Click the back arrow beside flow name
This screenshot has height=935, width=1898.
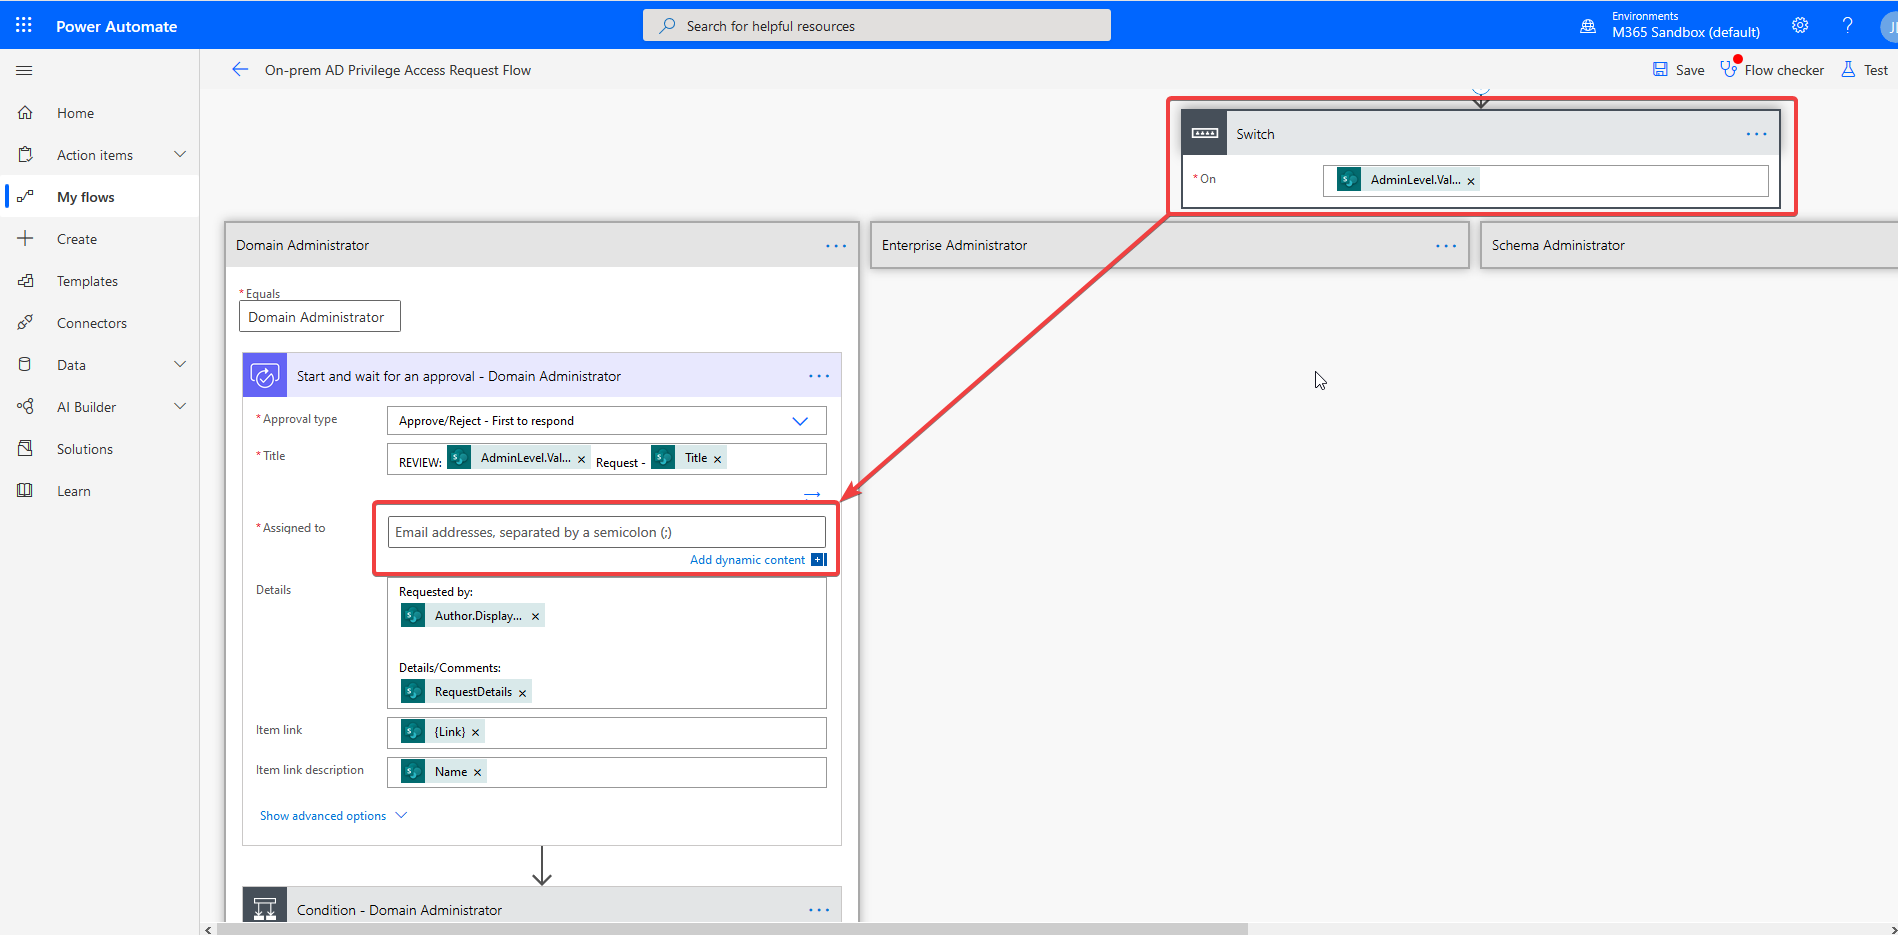(x=240, y=69)
